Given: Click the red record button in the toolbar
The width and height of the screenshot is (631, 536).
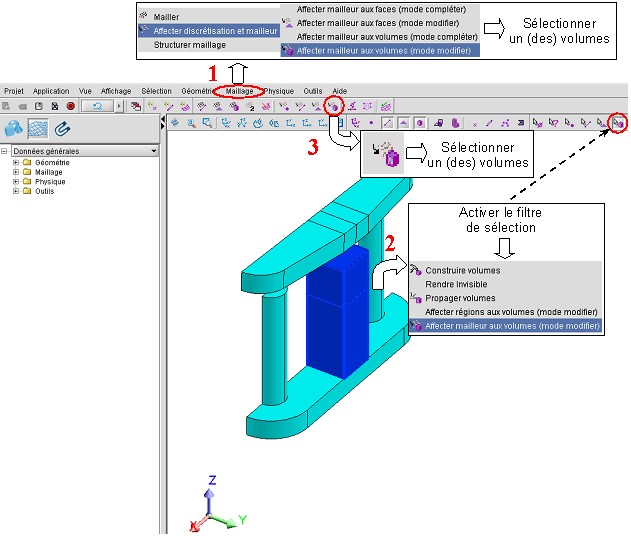Looking at the screenshot, I should click(71, 105).
